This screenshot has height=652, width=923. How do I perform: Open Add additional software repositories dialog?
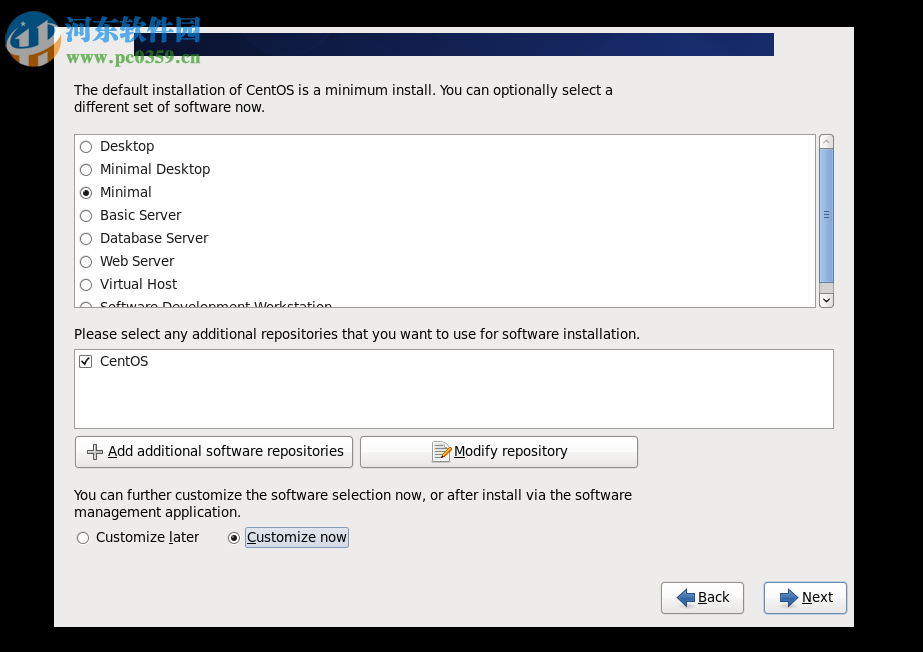(213, 451)
